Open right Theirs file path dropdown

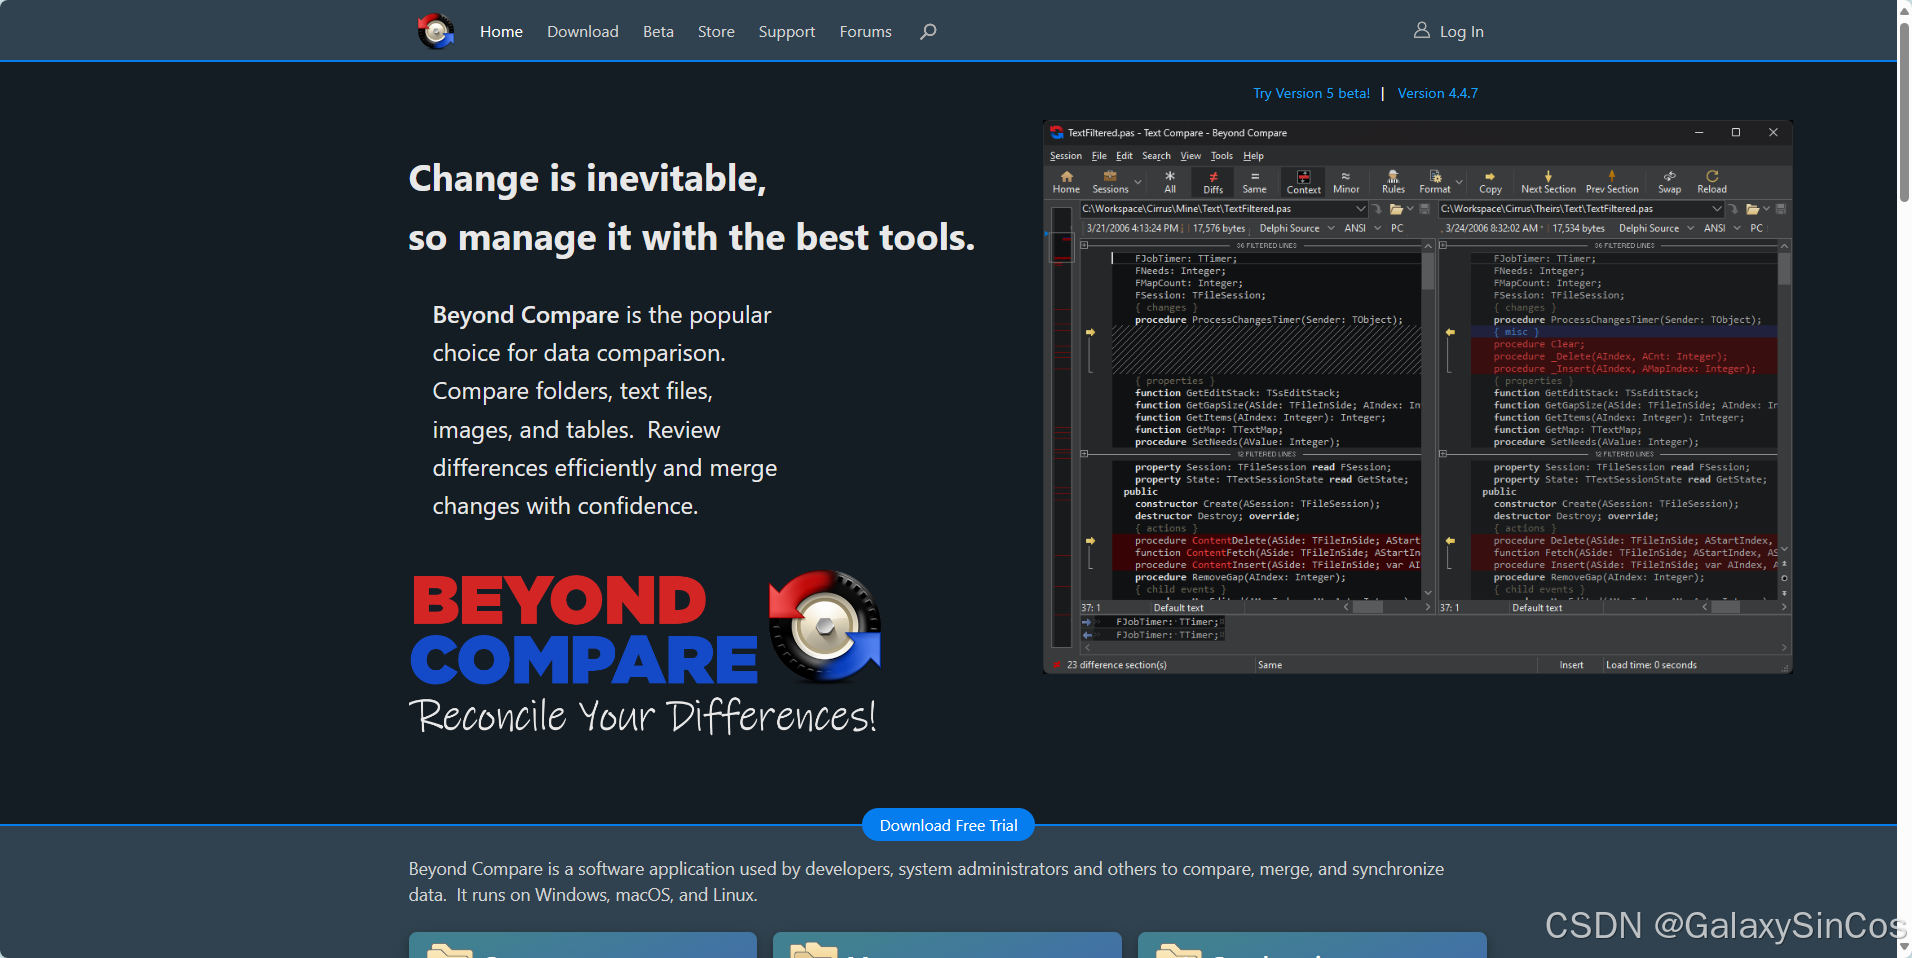(x=1717, y=209)
